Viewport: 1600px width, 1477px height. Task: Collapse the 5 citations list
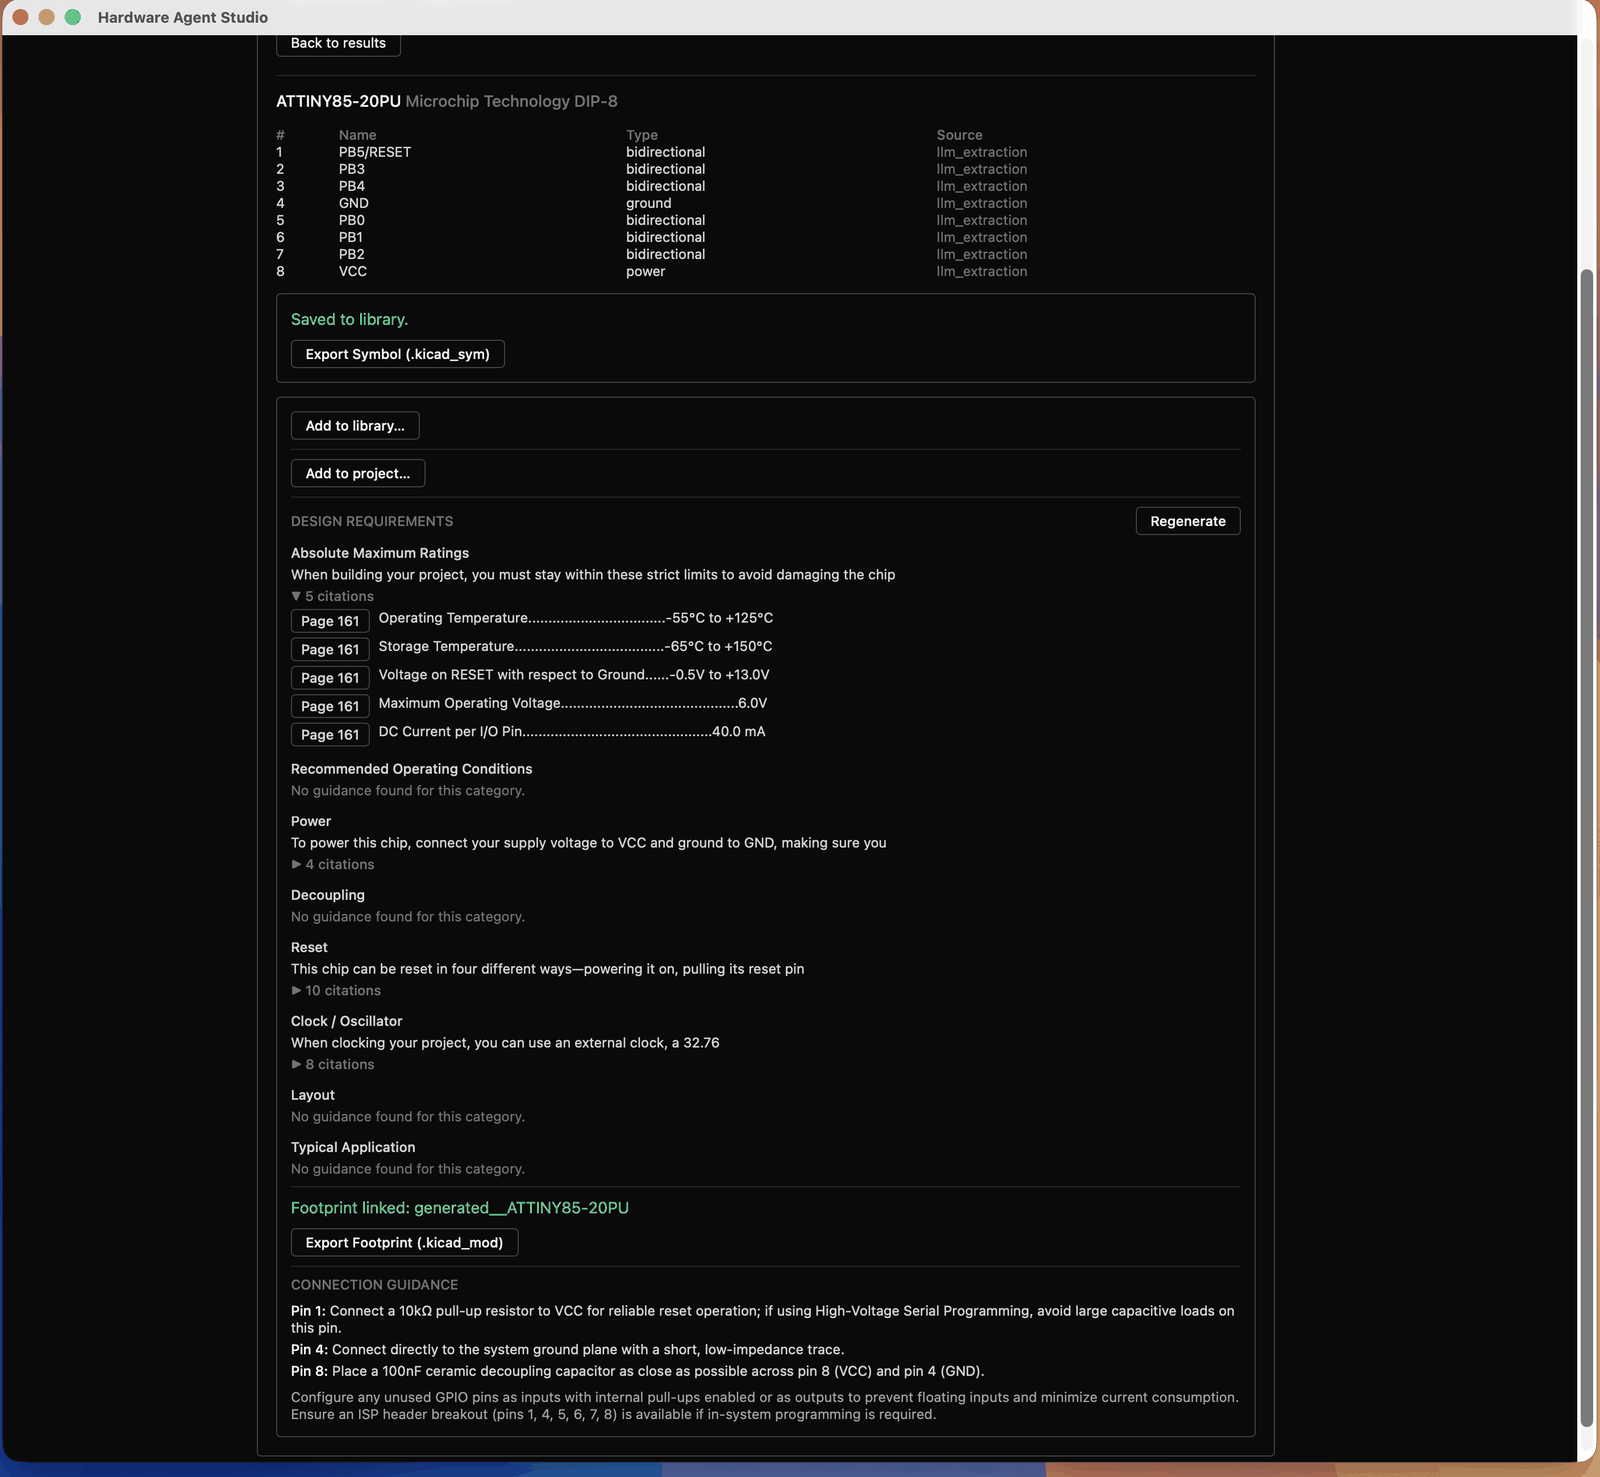(332, 596)
